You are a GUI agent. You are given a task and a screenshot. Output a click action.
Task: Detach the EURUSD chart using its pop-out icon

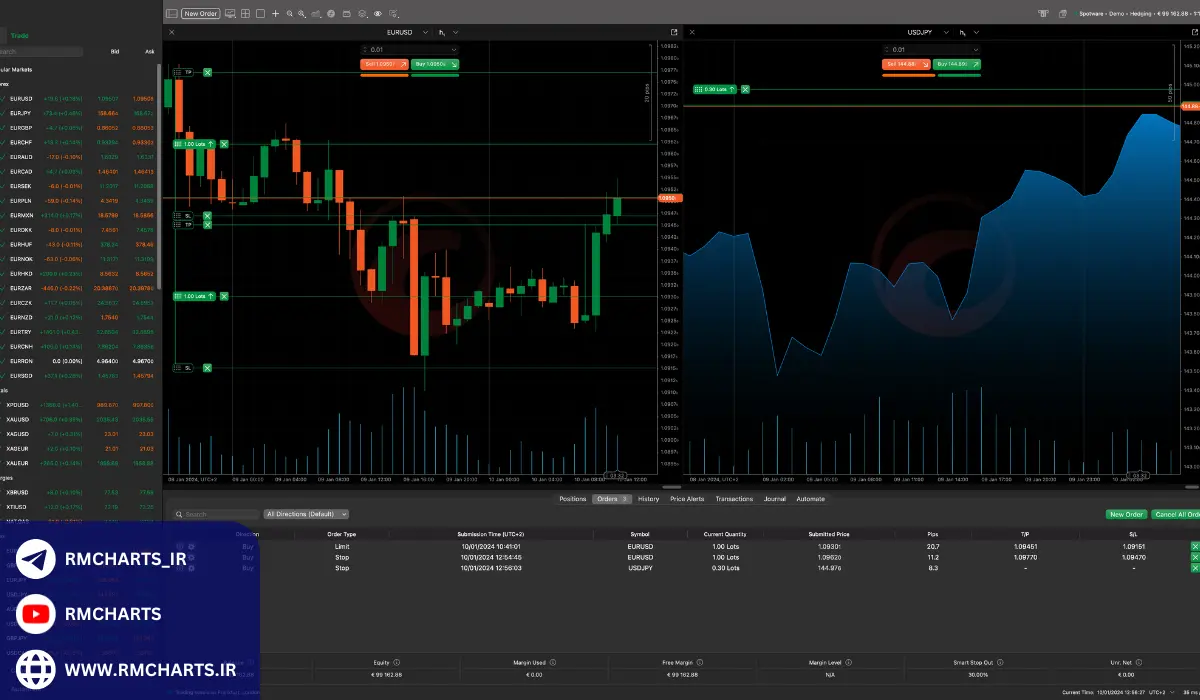pos(676,31)
